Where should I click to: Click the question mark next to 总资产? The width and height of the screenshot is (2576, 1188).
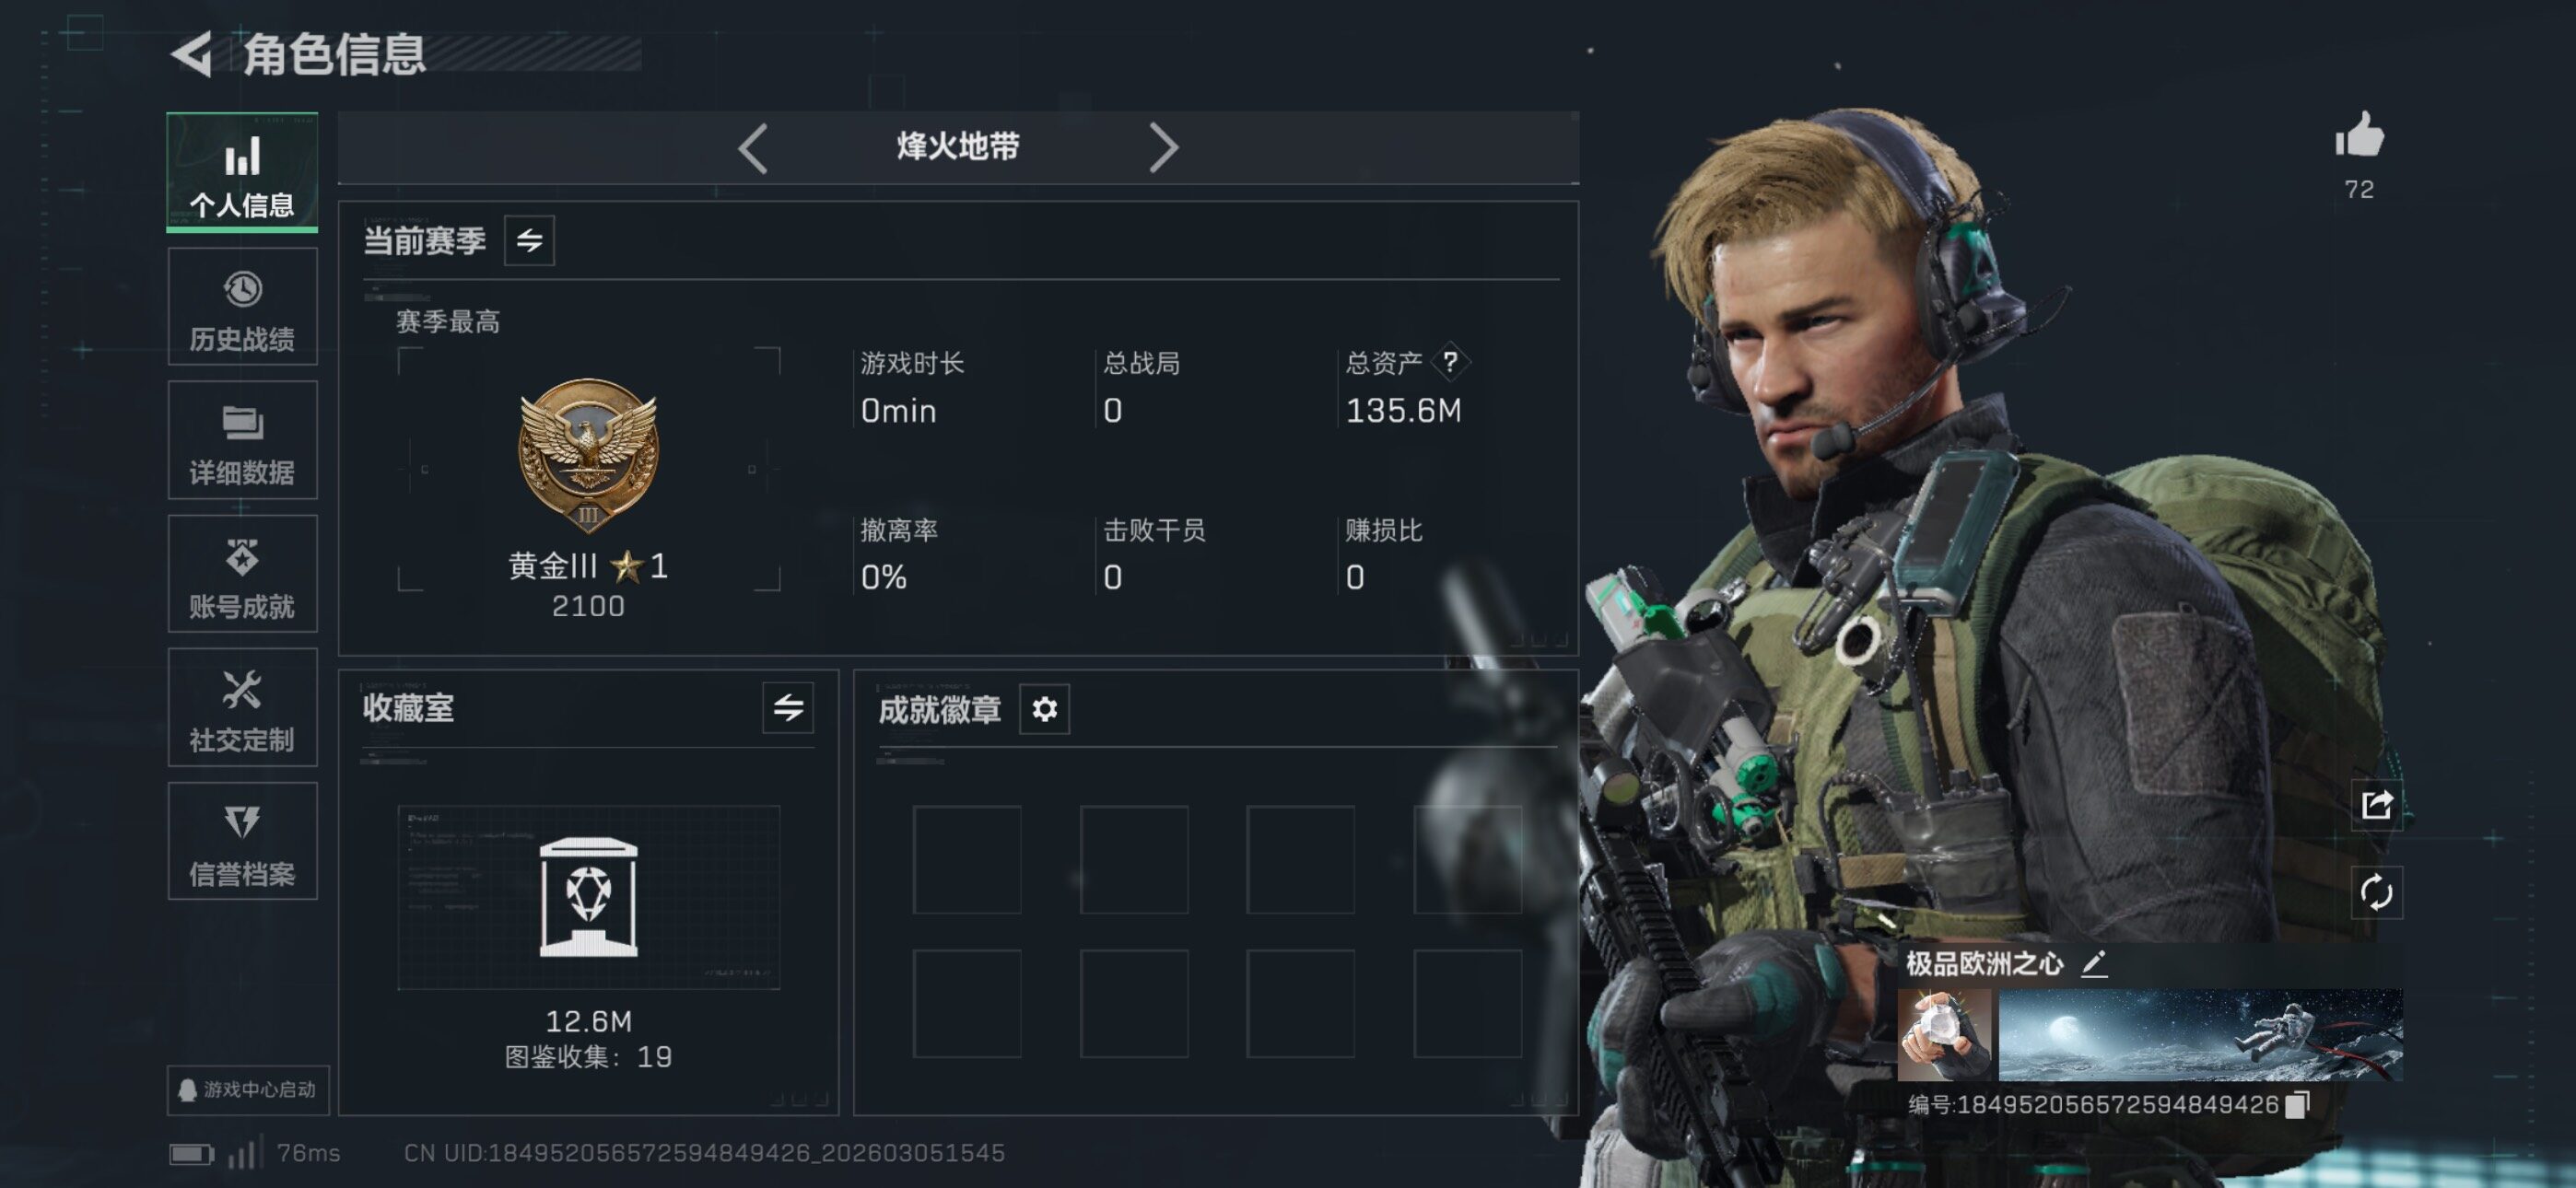click(1450, 362)
